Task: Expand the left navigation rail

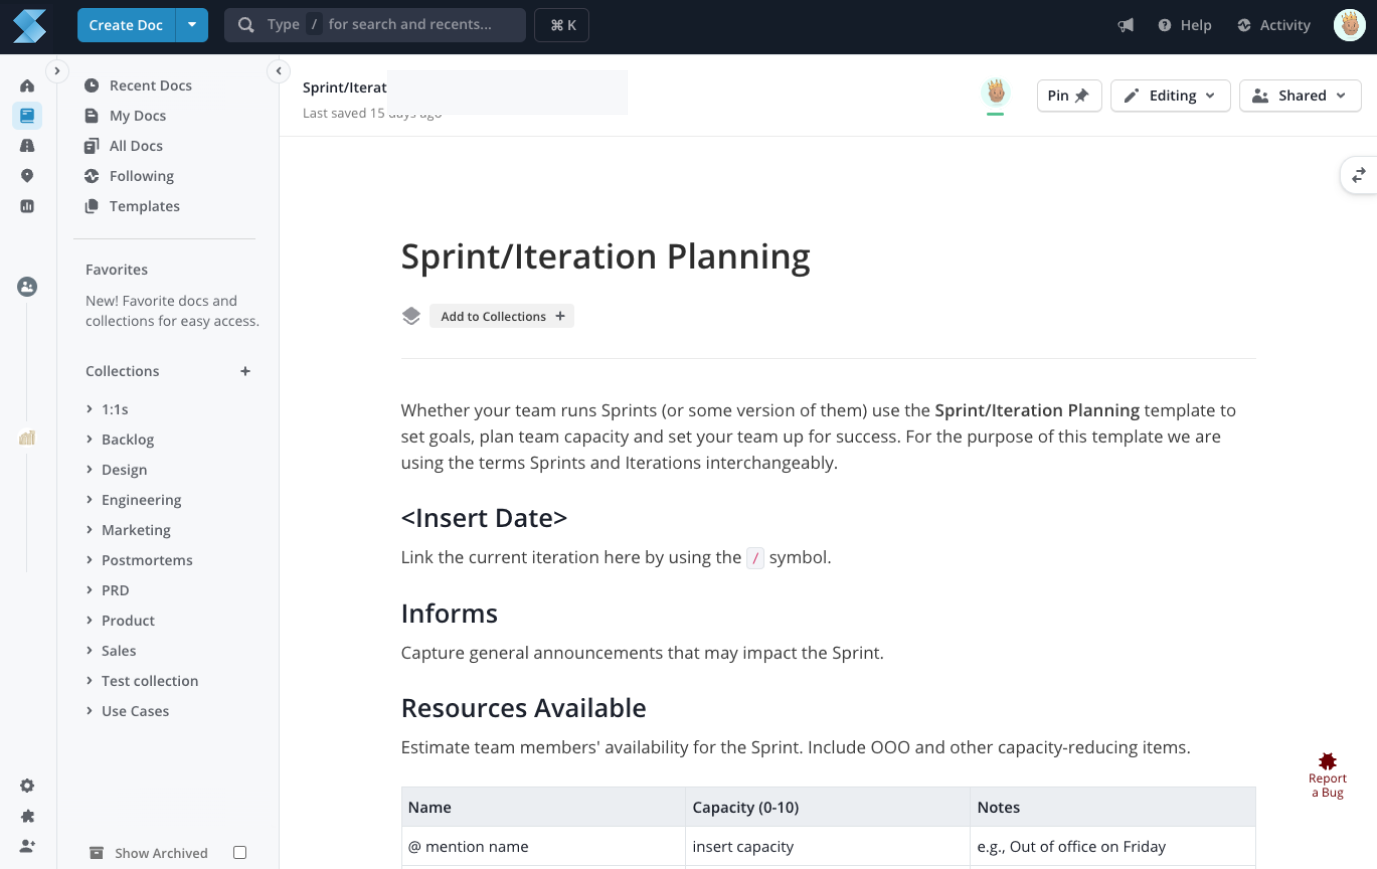Action: [x=57, y=71]
